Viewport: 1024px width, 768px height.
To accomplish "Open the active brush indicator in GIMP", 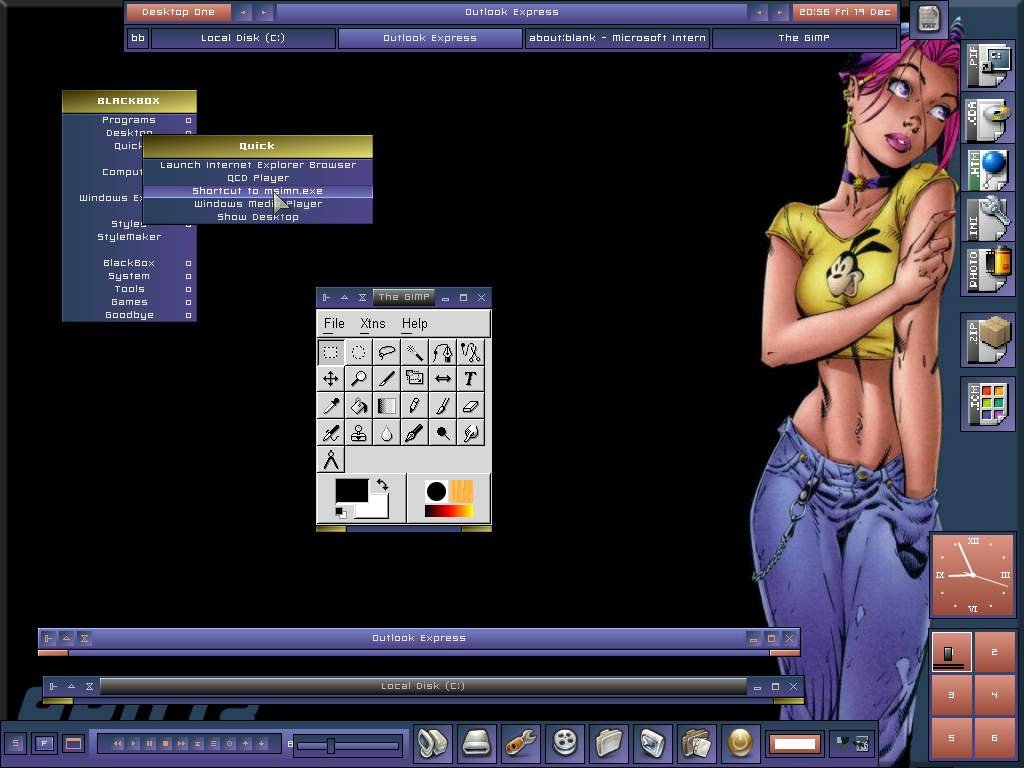I will tap(436, 491).
